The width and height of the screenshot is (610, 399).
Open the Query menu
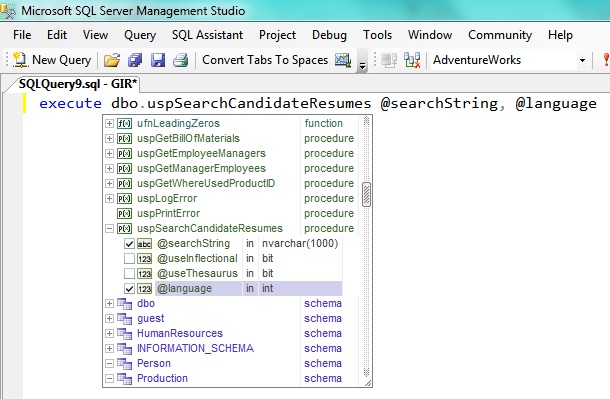pos(140,35)
